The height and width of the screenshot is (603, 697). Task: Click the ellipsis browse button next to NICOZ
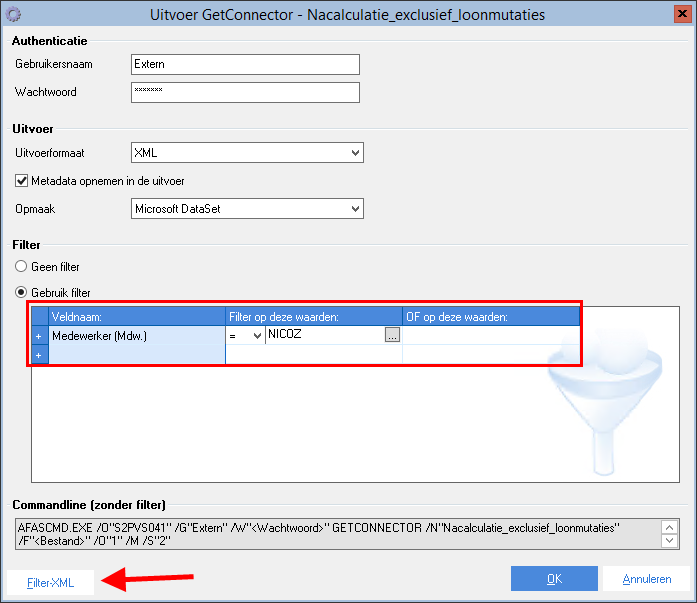tap(392, 335)
